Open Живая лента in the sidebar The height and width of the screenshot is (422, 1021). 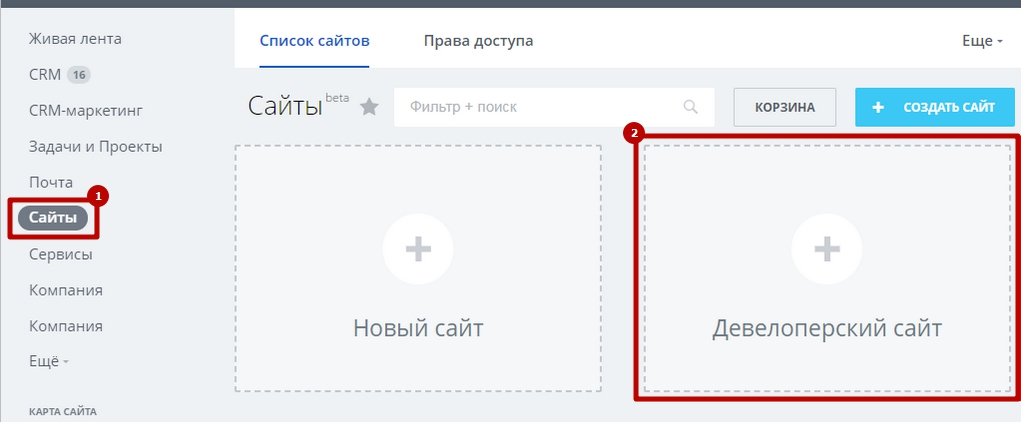click(75, 39)
